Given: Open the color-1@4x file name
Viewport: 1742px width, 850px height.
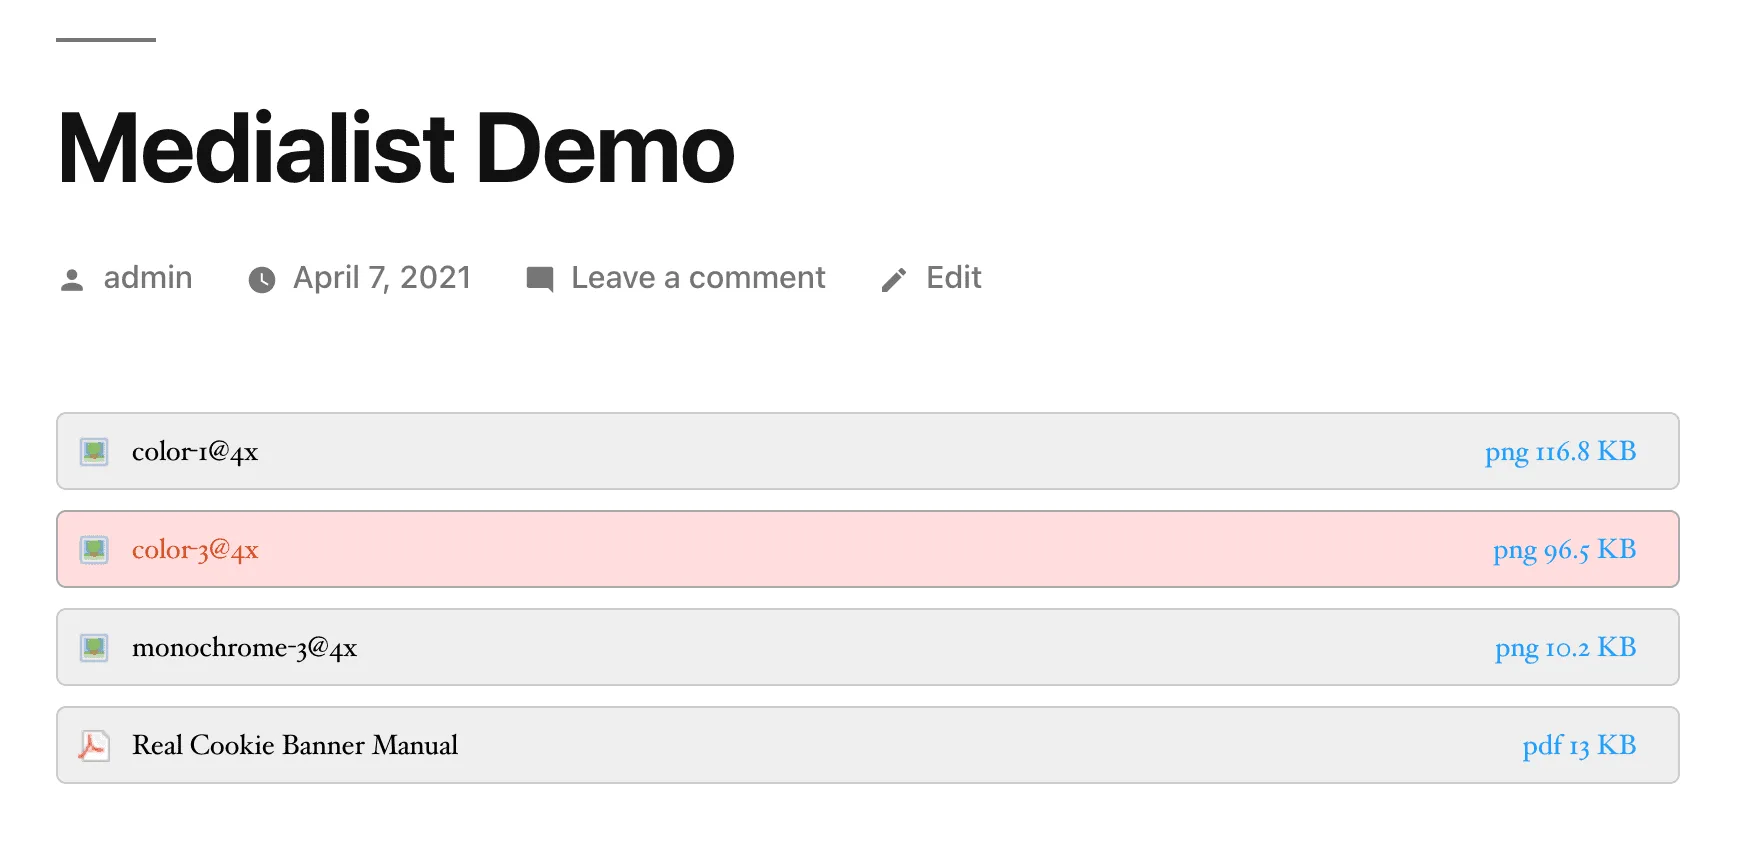Looking at the screenshot, I should pyautogui.click(x=195, y=452).
